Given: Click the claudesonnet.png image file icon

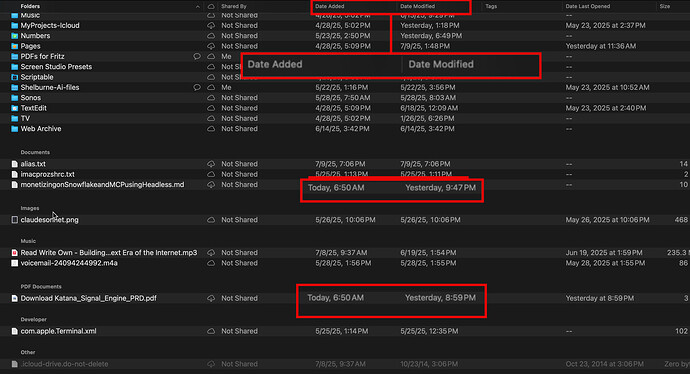Looking at the screenshot, I should pos(15,220).
